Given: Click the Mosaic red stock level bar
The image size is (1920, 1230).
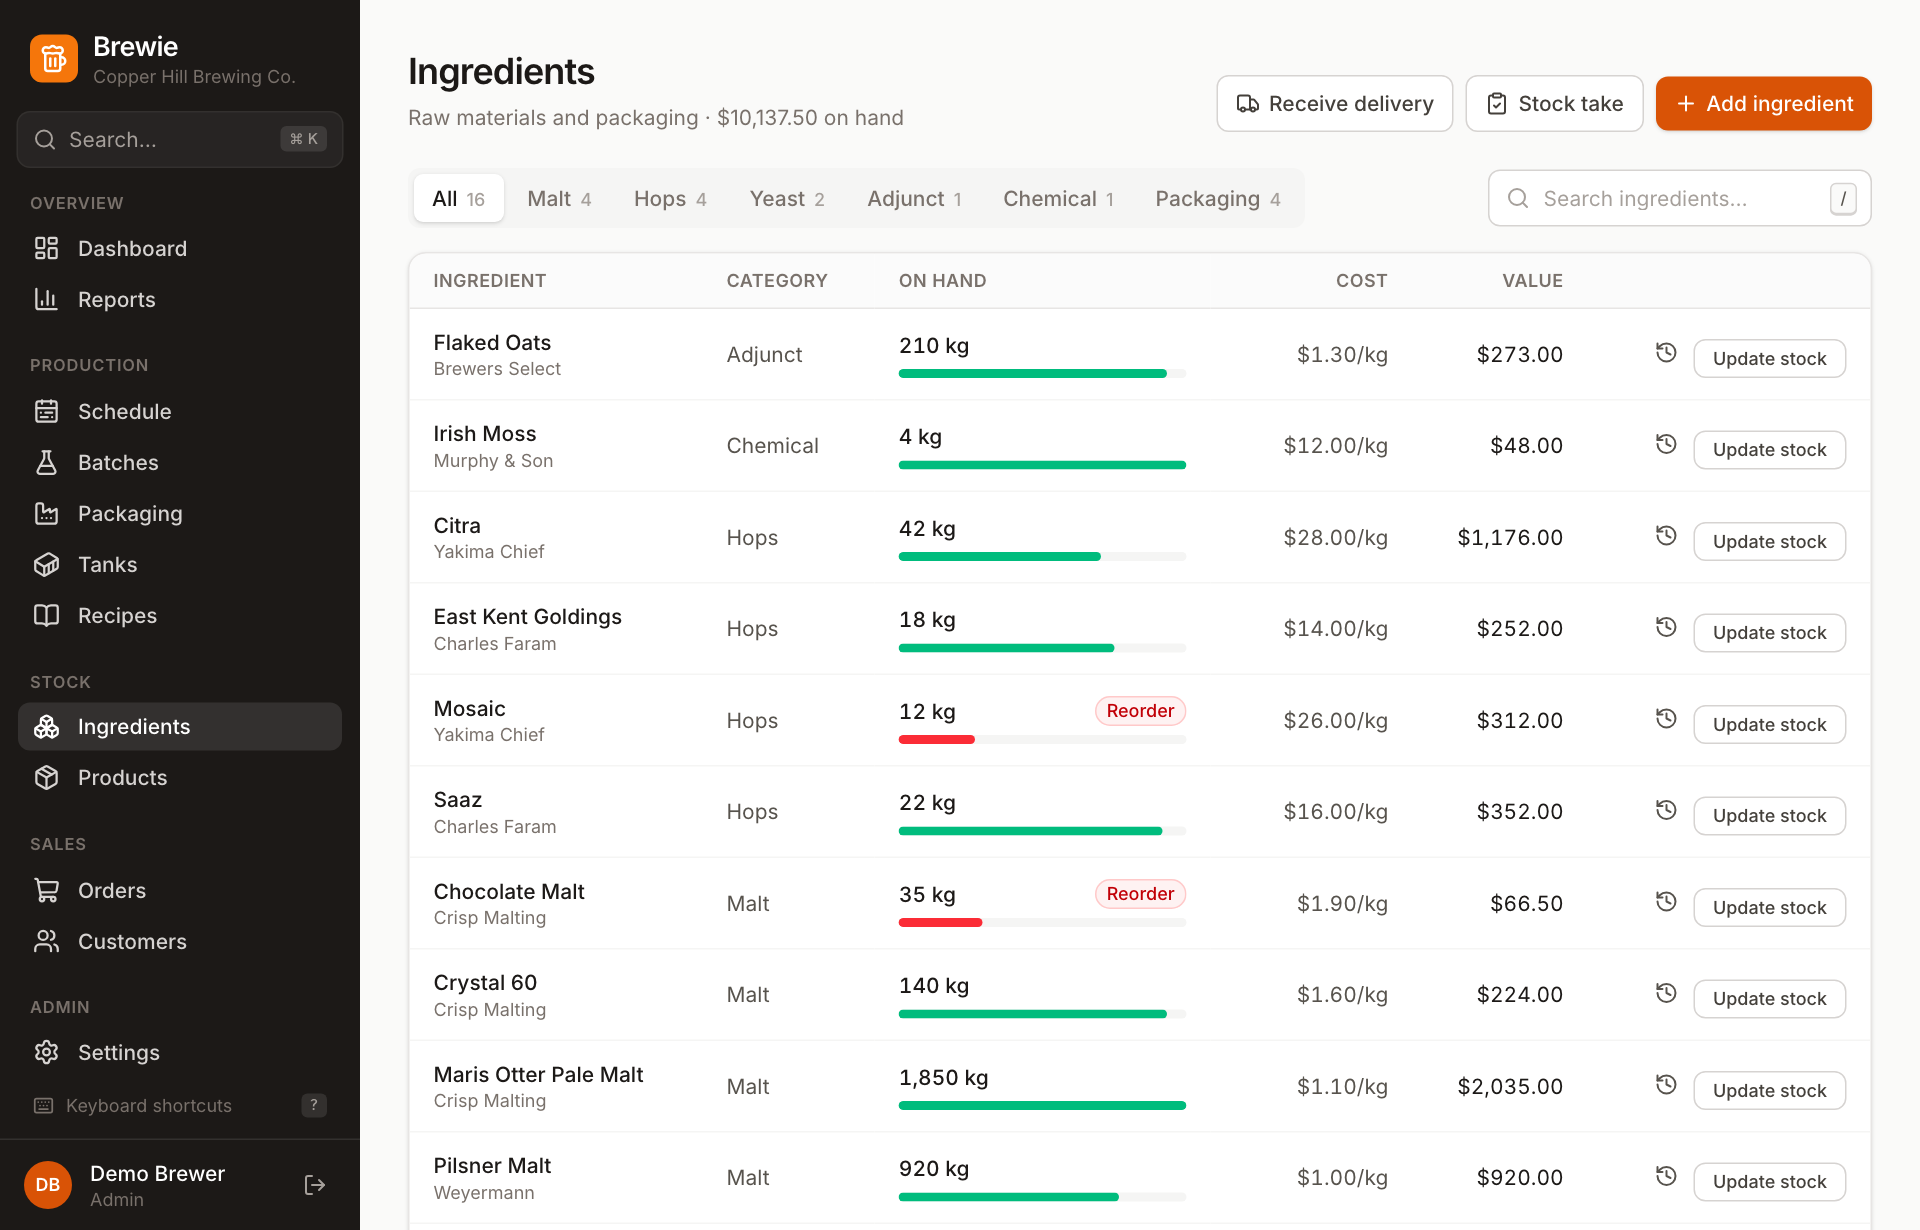Looking at the screenshot, I should pos(1042,739).
